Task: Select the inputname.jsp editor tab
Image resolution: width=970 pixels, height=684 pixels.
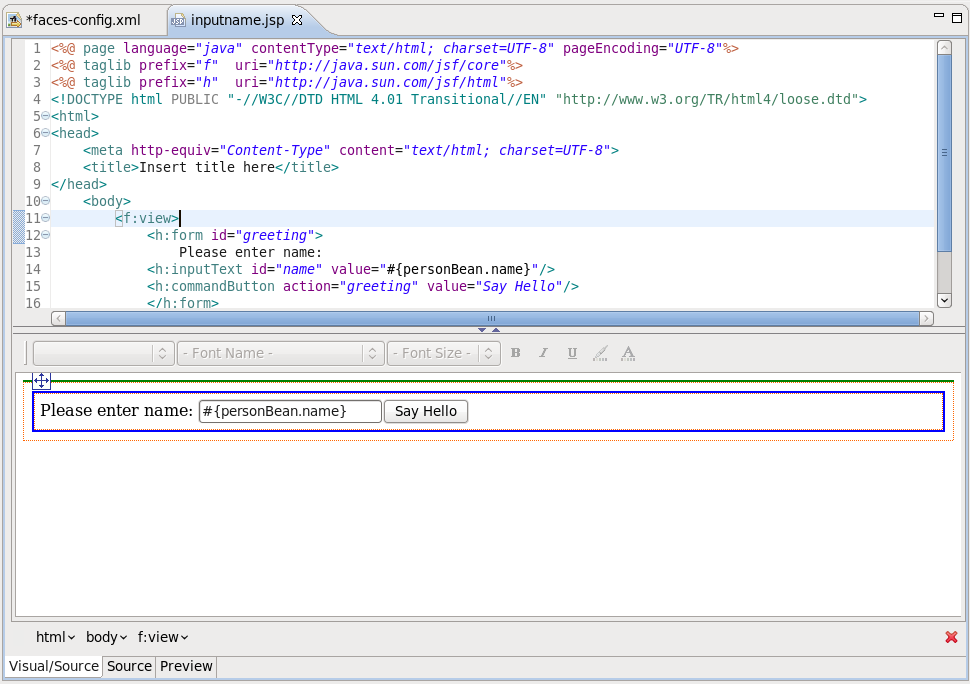Action: (237, 20)
